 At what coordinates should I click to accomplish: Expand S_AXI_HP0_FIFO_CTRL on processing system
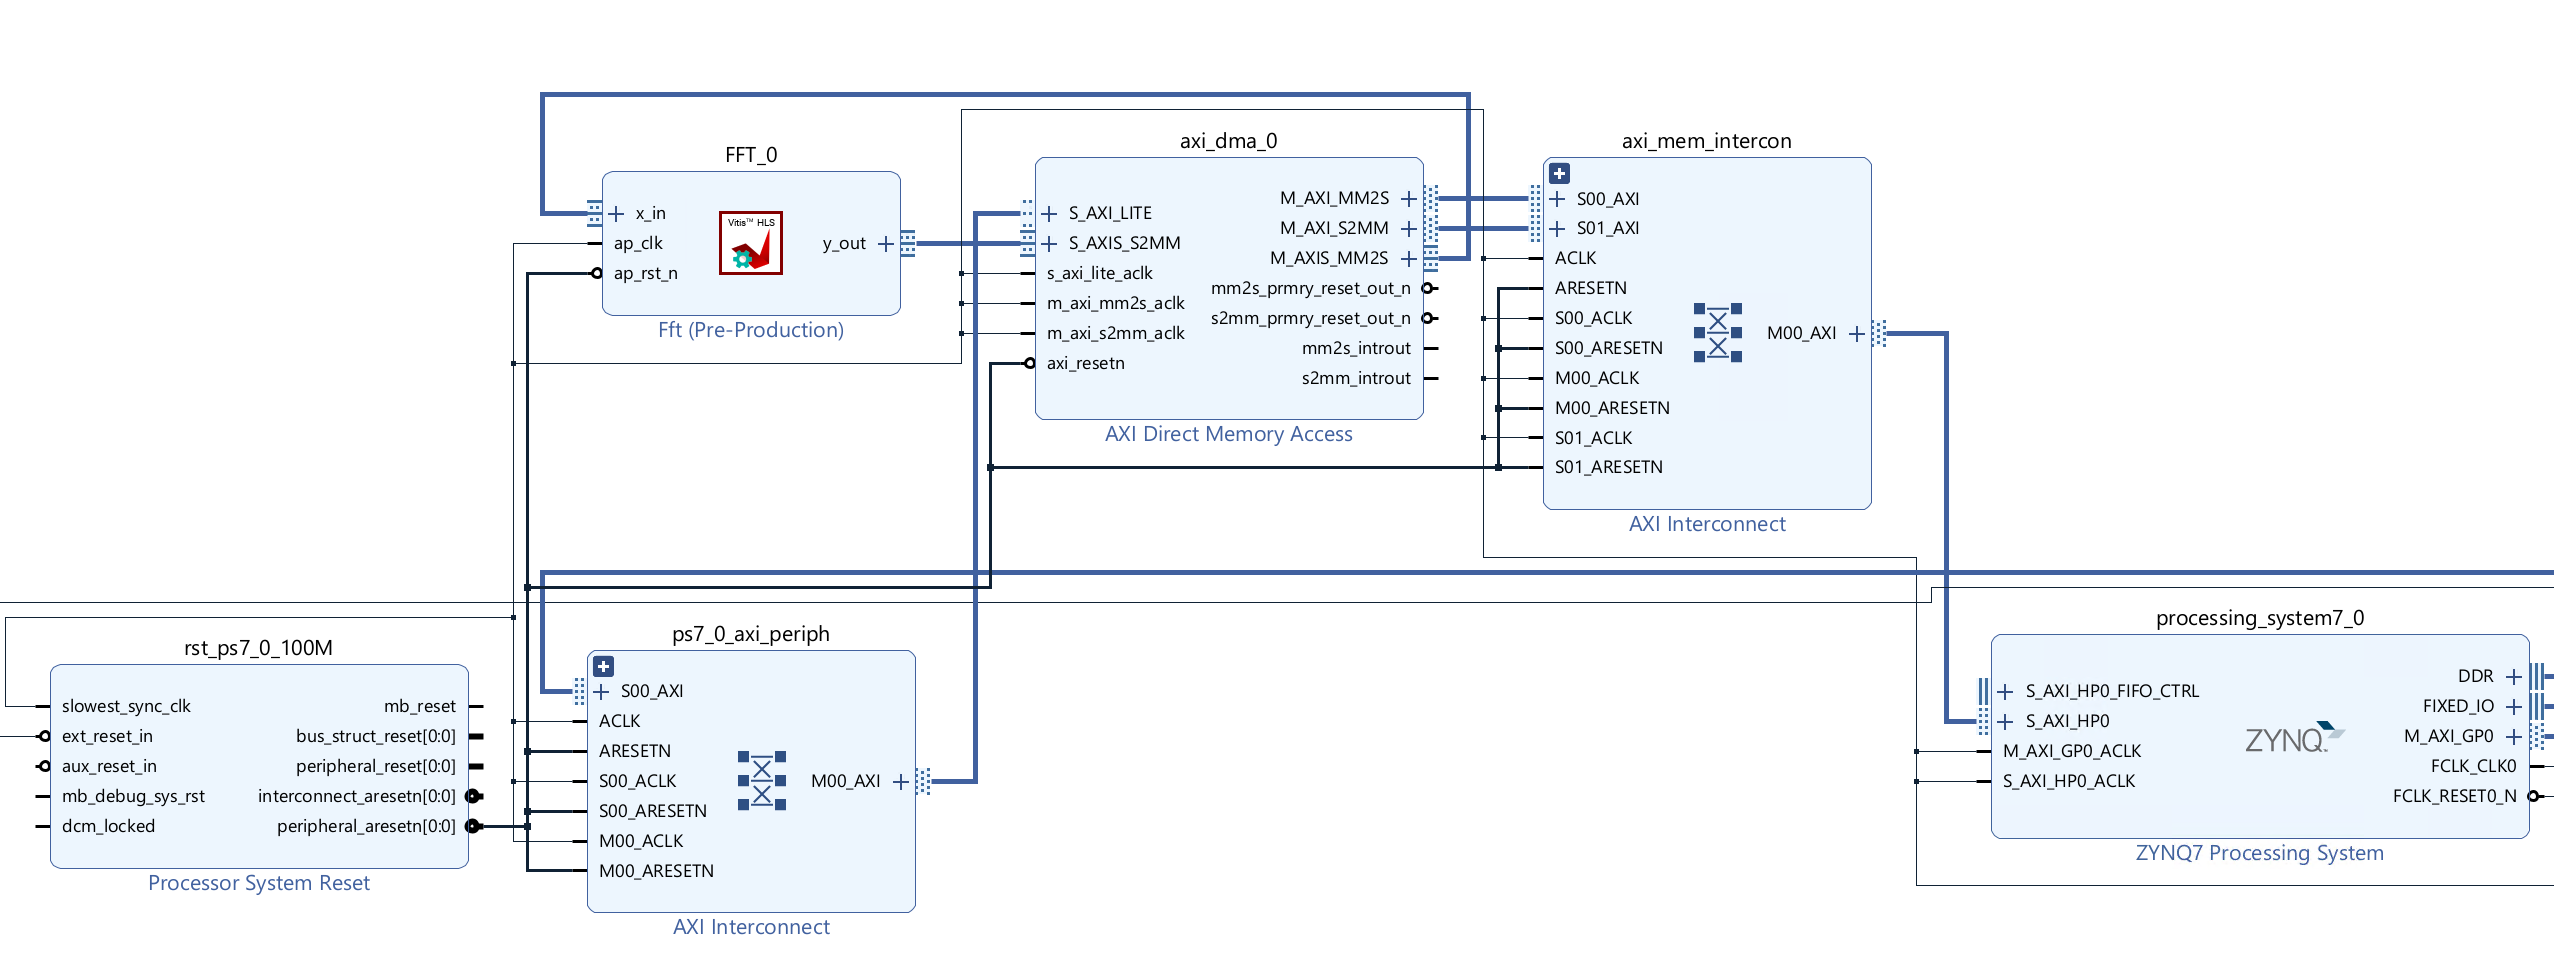[x=2005, y=691]
